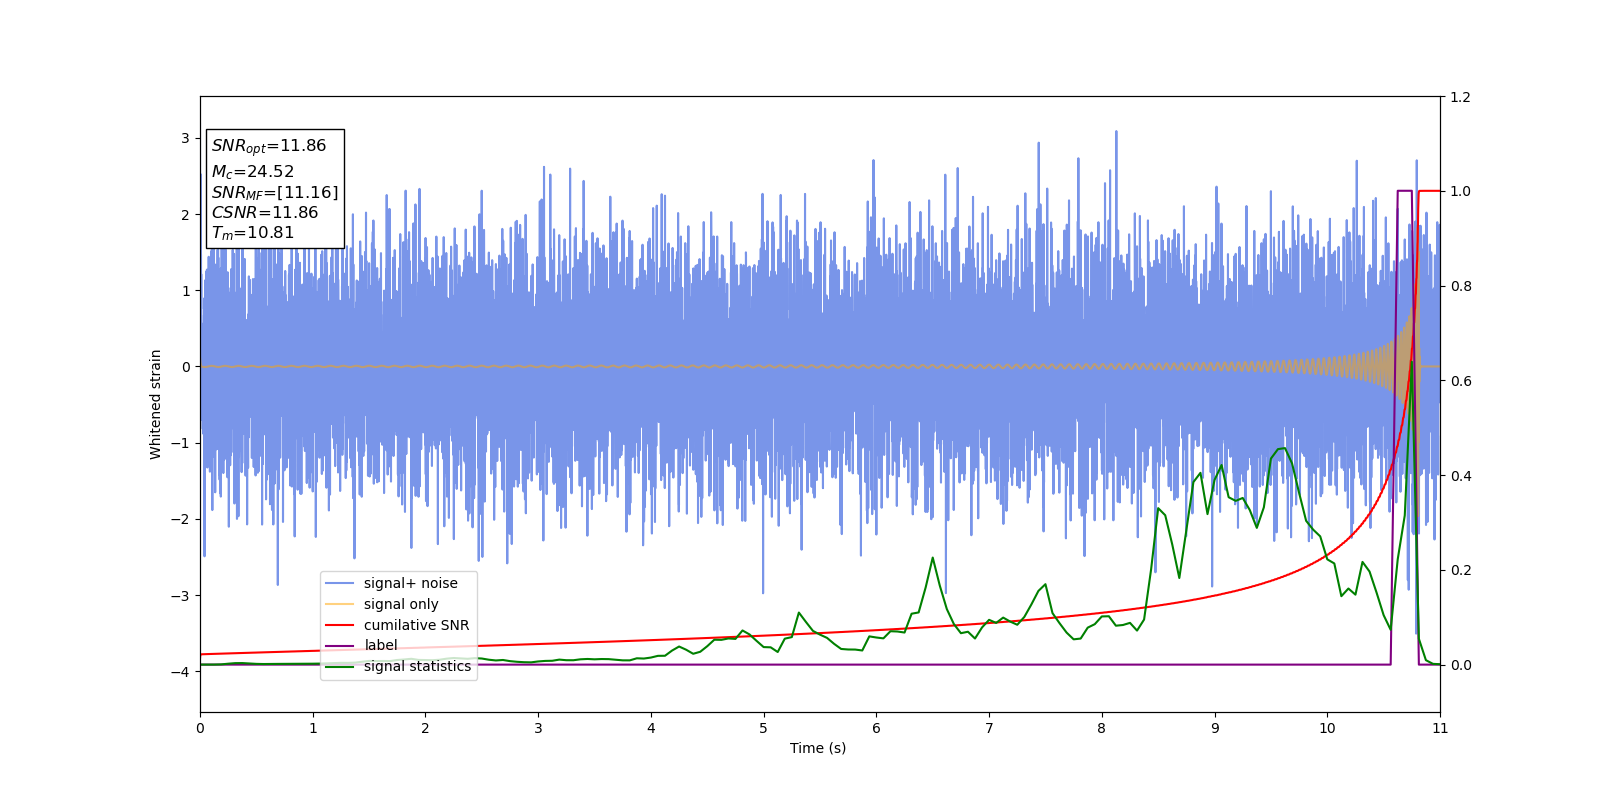Viewport: 1600px width, 800px height.
Task: Click the time-axis tick label 4
Action: [x=651, y=728]
